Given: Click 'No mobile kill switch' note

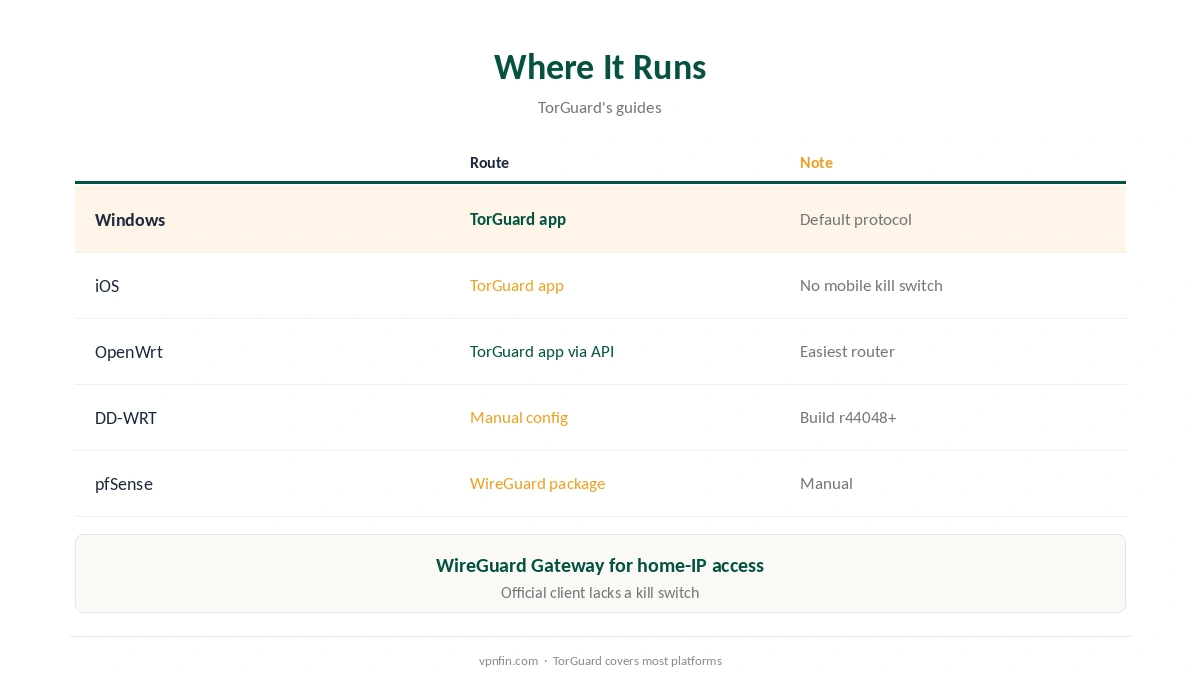Looking at the screenshot, I should point(871,285).
